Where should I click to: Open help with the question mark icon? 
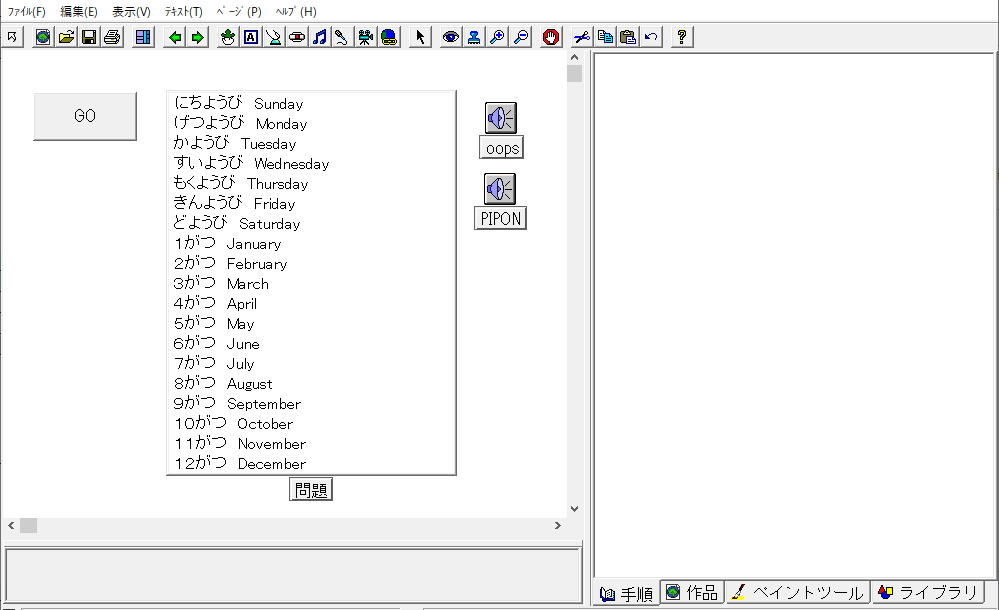click(682, 37)
